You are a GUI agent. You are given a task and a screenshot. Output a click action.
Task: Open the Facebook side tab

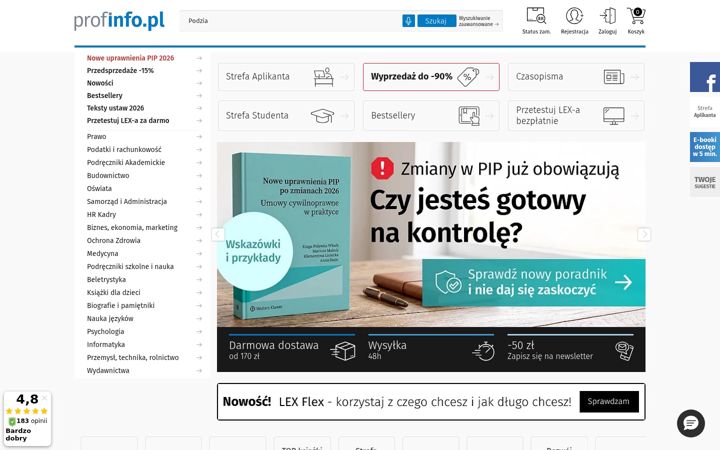(705, 77)
